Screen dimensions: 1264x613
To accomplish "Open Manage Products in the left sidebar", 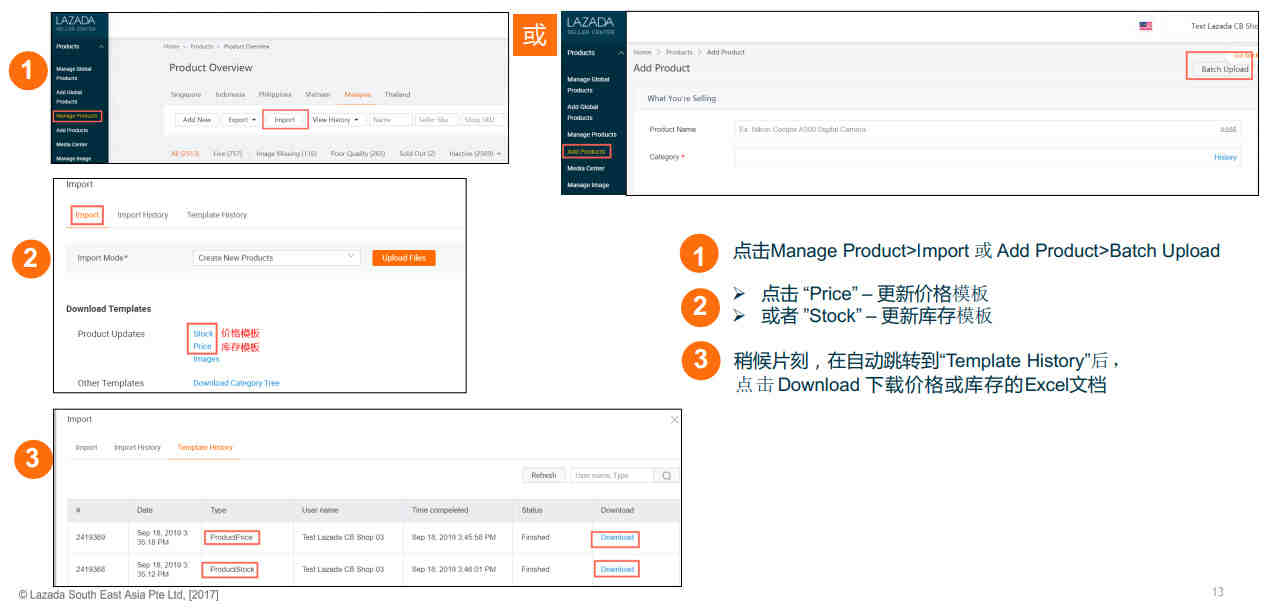I will [77, 116].
